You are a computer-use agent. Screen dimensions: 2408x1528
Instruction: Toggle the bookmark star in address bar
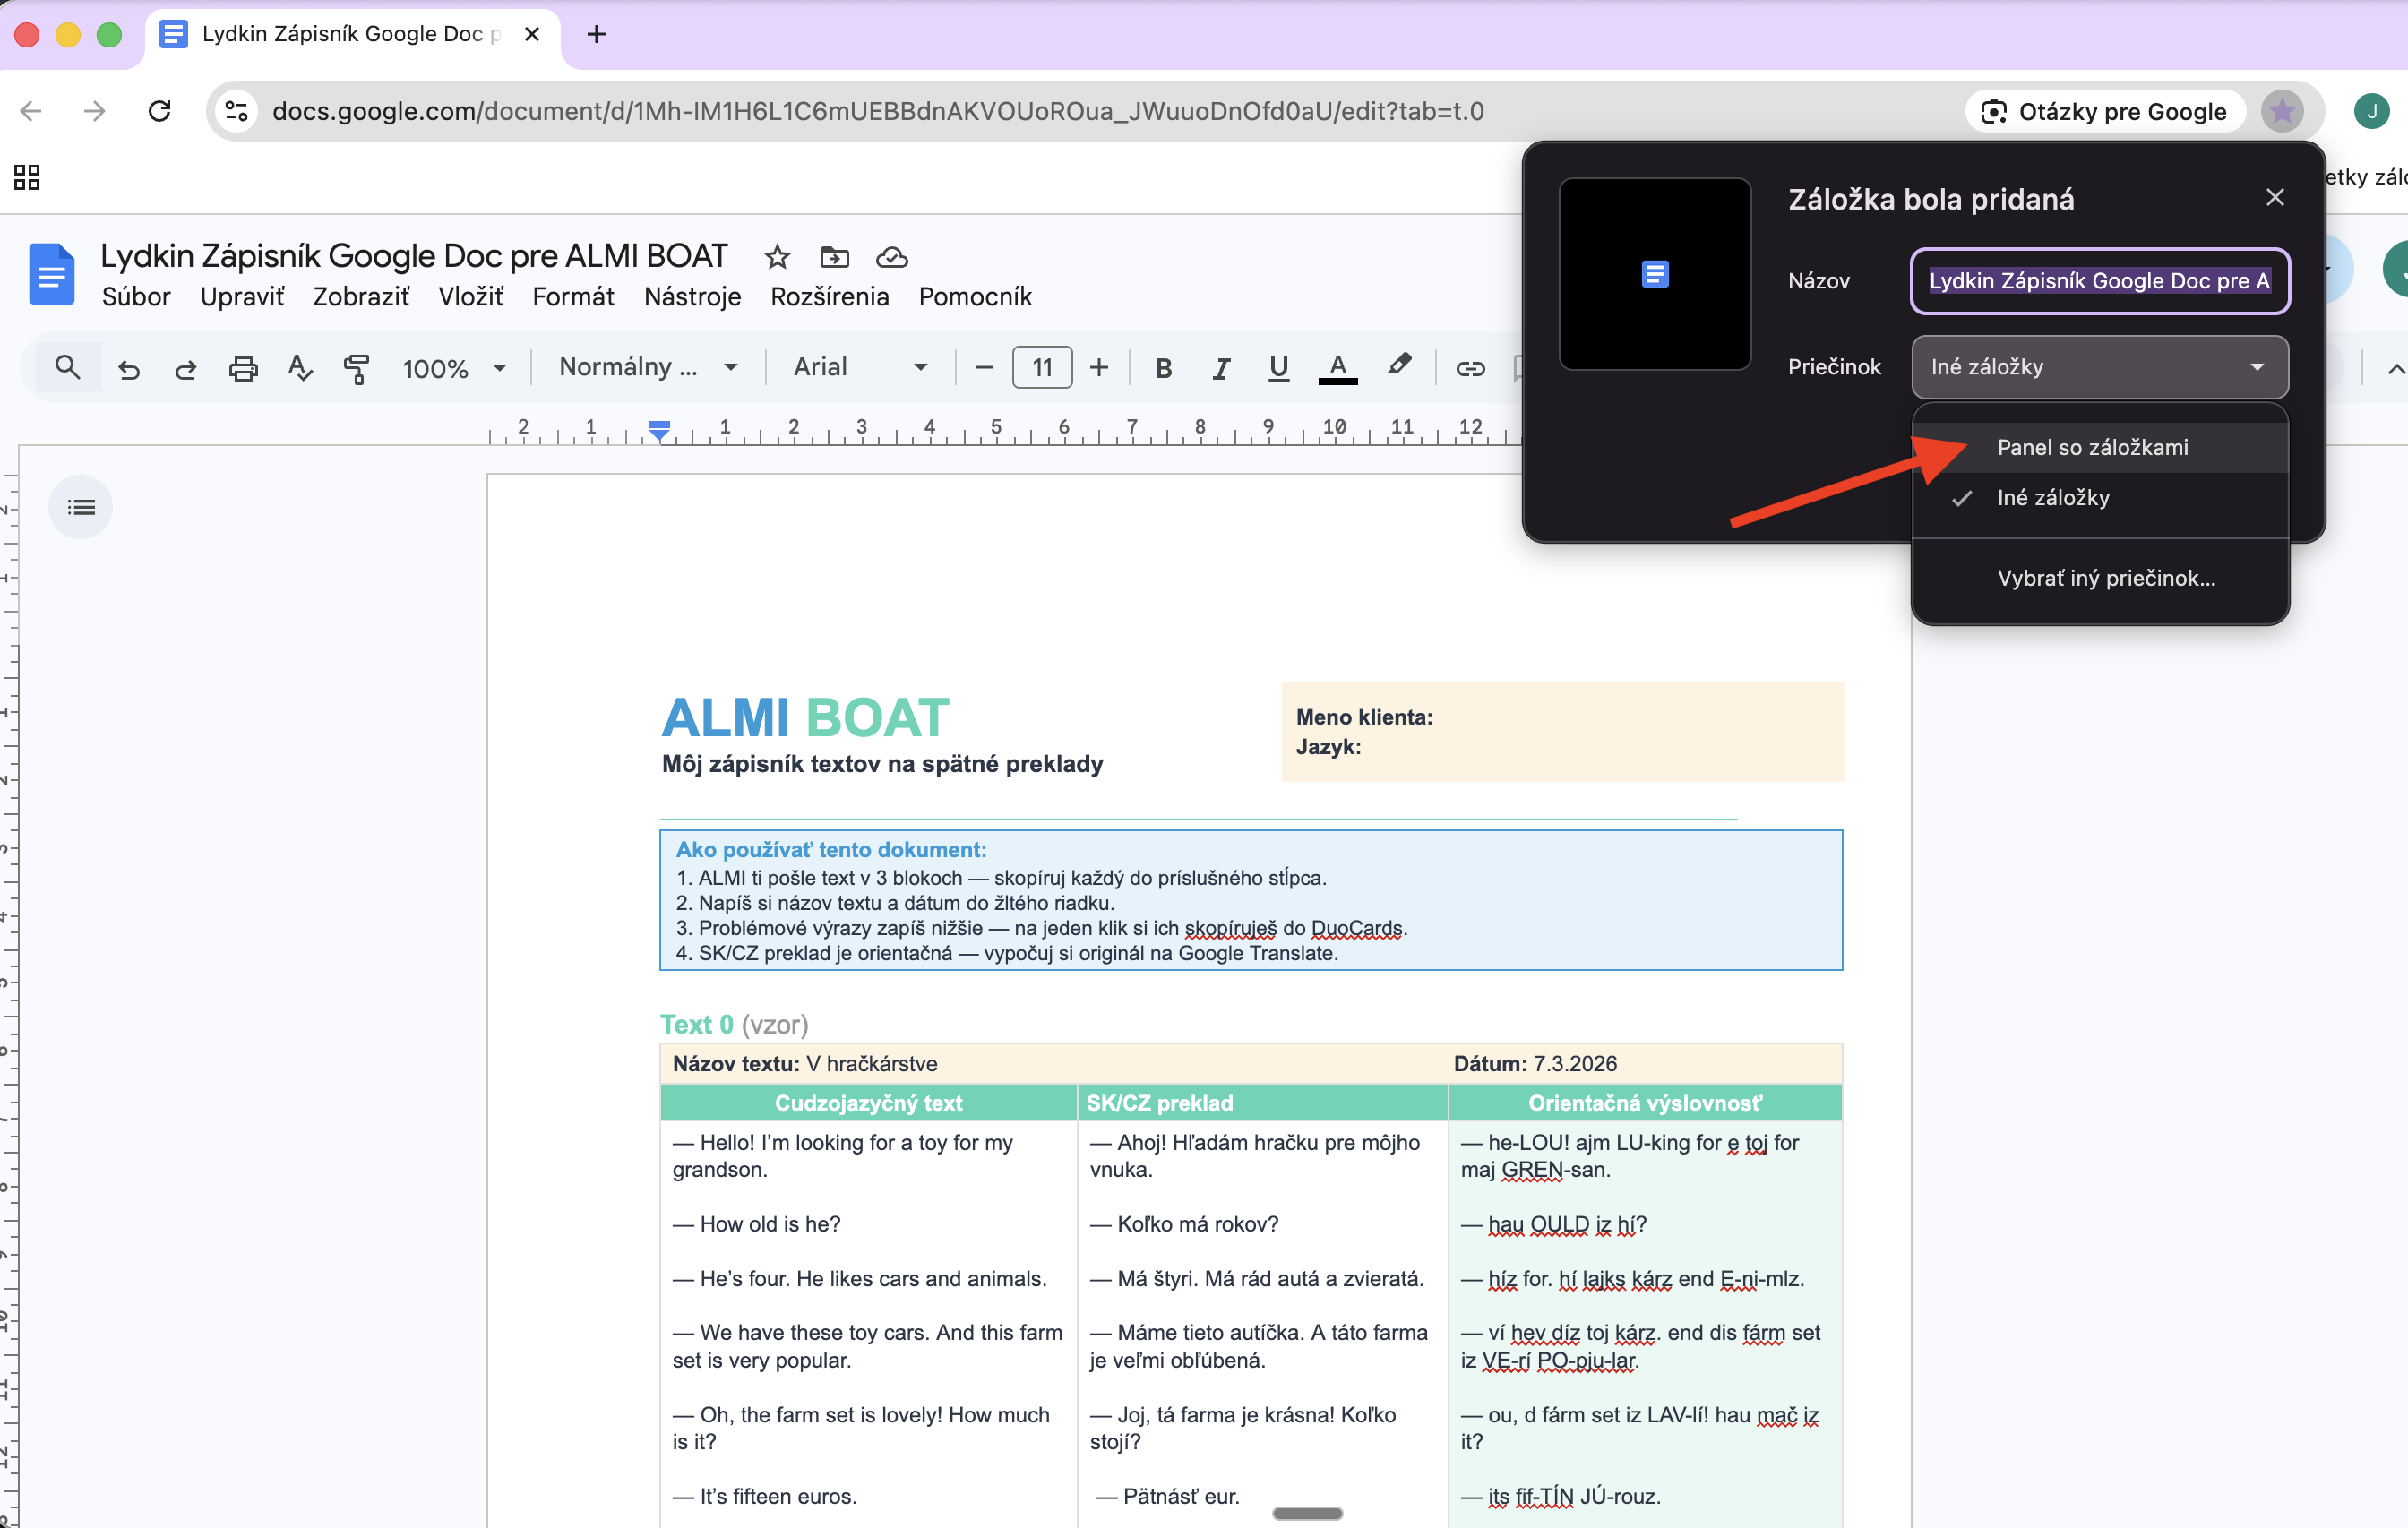point(2282,111)
